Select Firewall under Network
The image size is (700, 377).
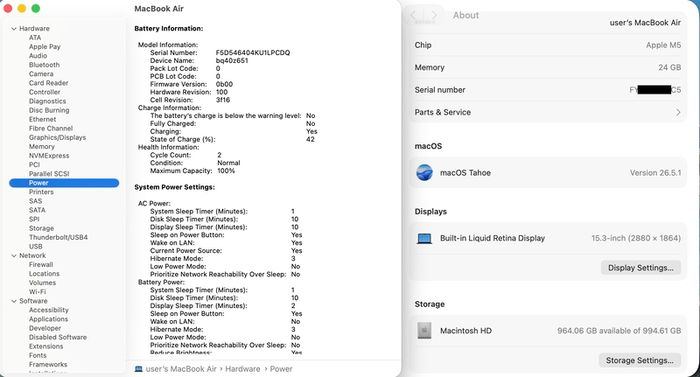pyautogui.click(x=41, y=264)
